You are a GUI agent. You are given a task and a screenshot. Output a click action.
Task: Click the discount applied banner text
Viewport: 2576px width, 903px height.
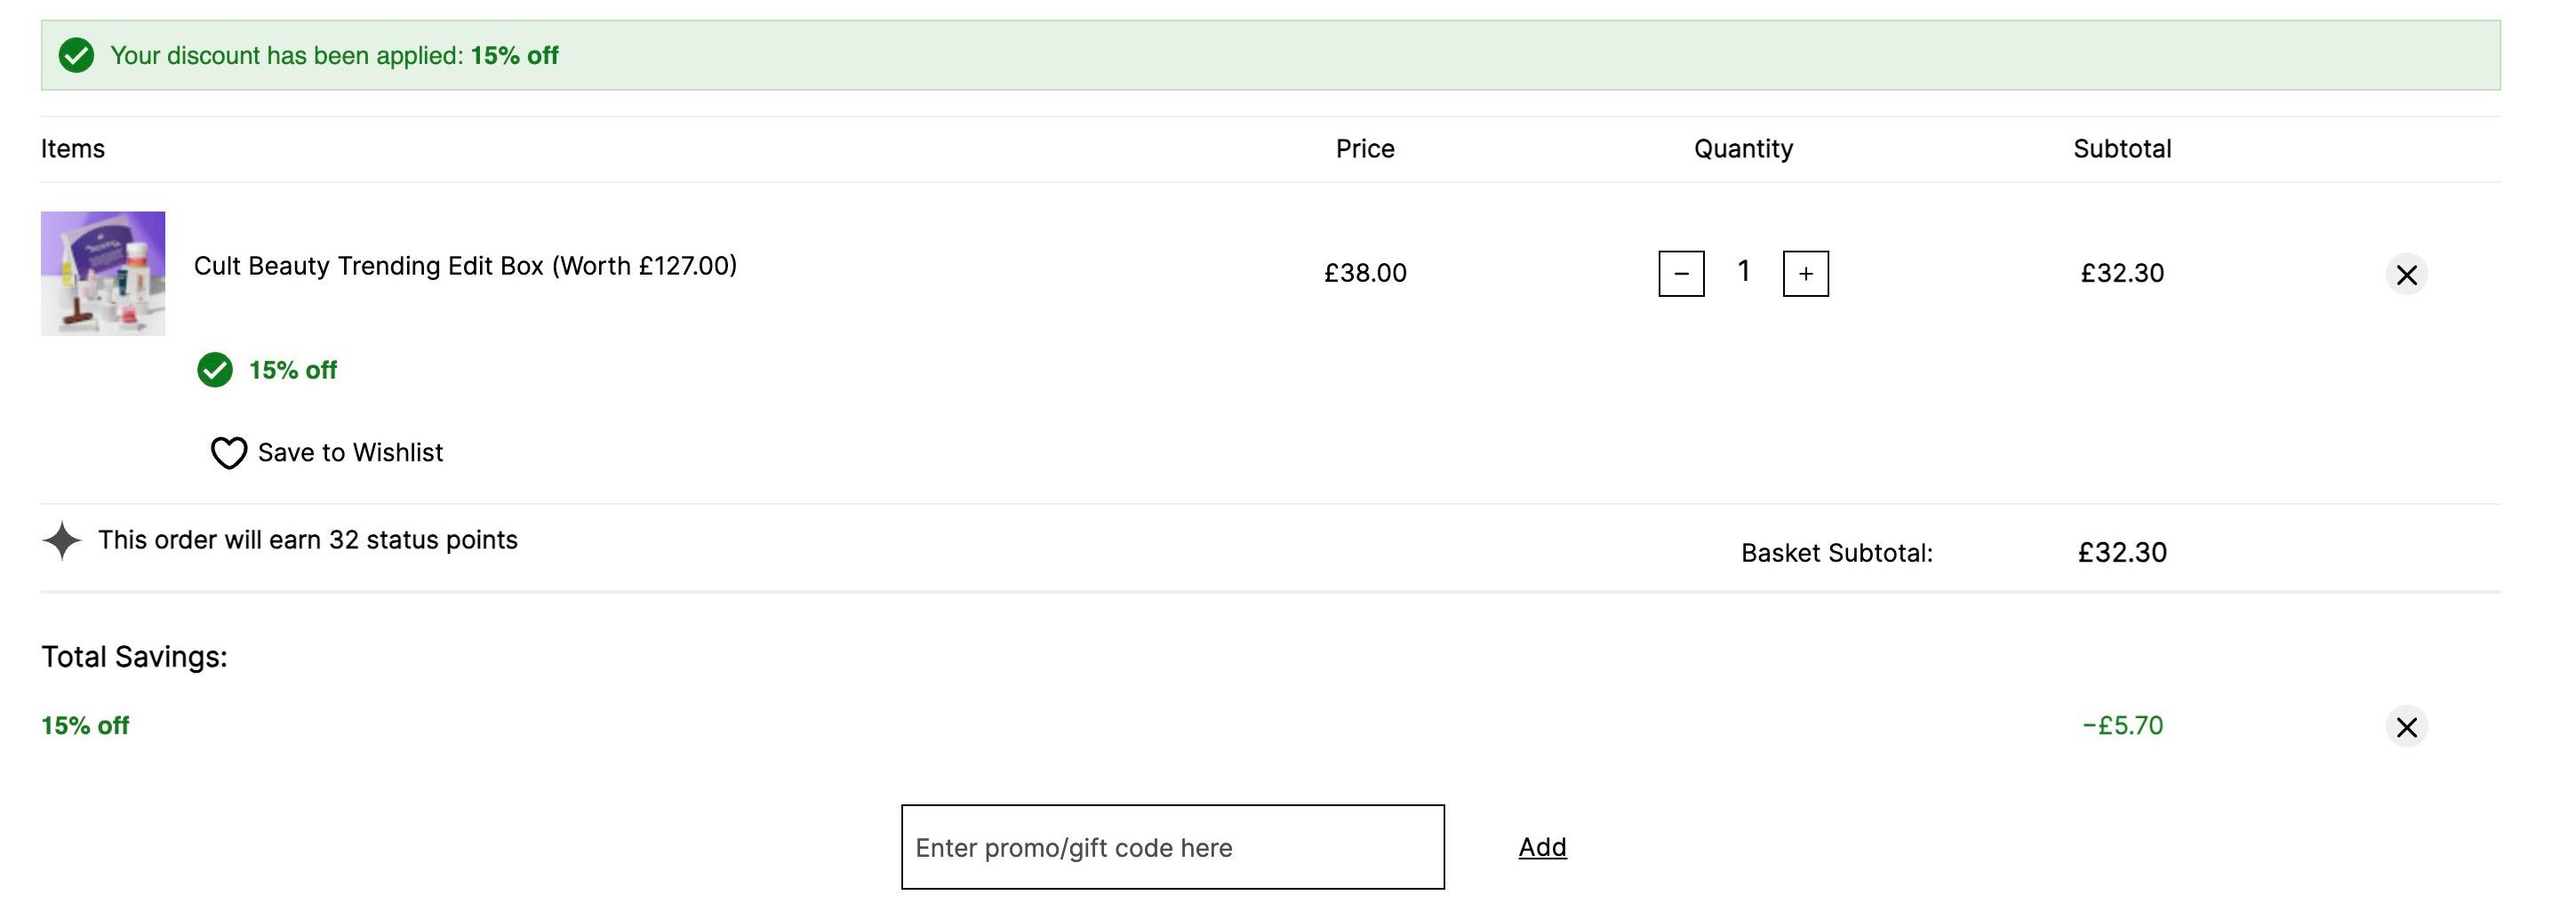click(x=334, y=56)
